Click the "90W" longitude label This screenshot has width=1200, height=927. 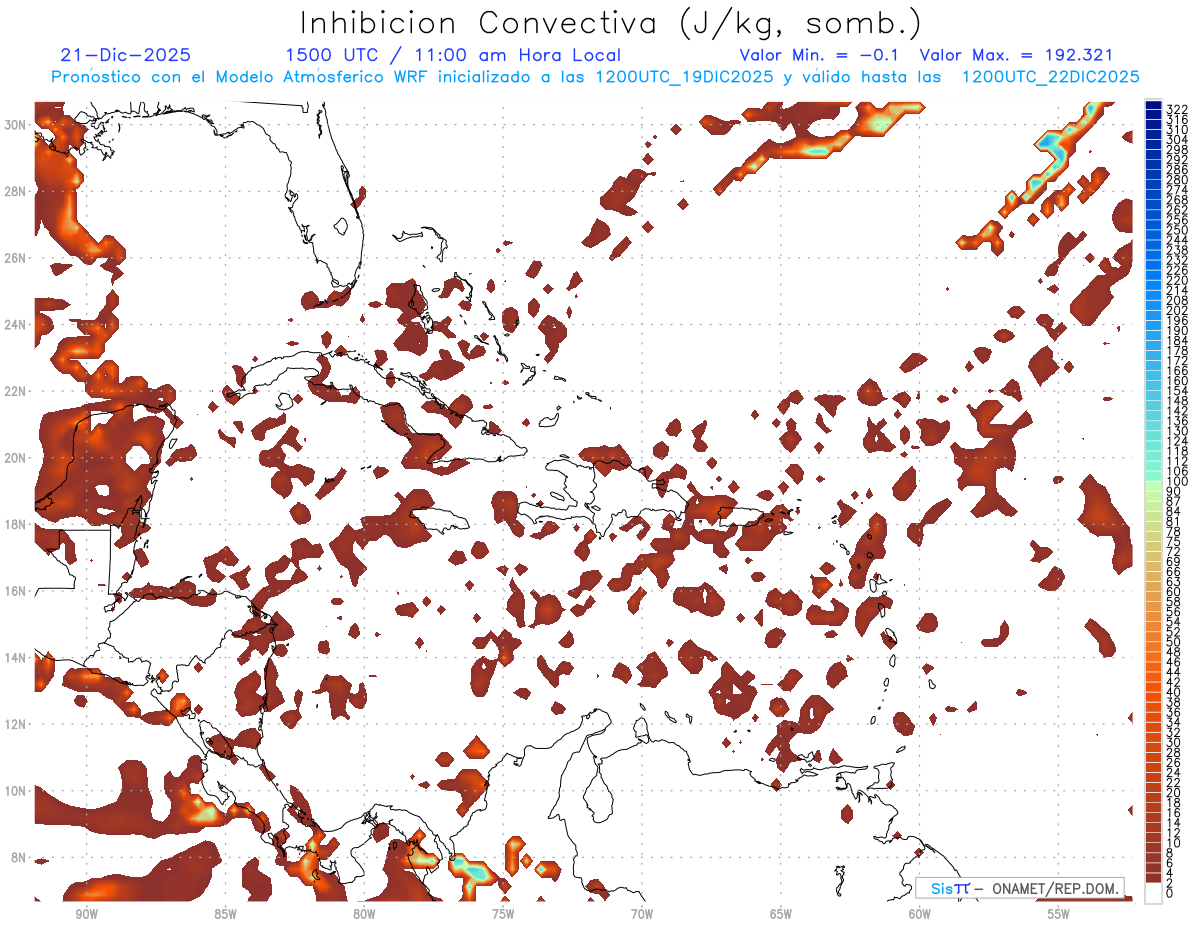(x=86, y=914)
